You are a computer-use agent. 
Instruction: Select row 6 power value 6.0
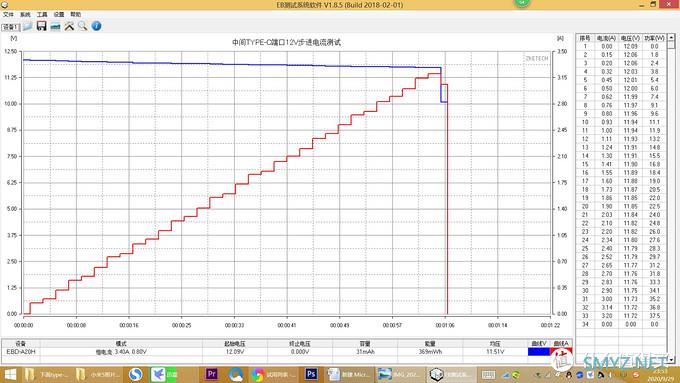click(654, 88)
